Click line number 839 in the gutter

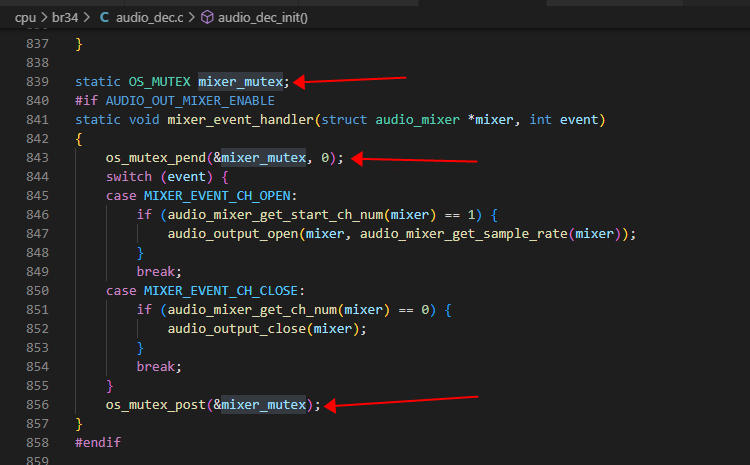click(x=37, y=82)
